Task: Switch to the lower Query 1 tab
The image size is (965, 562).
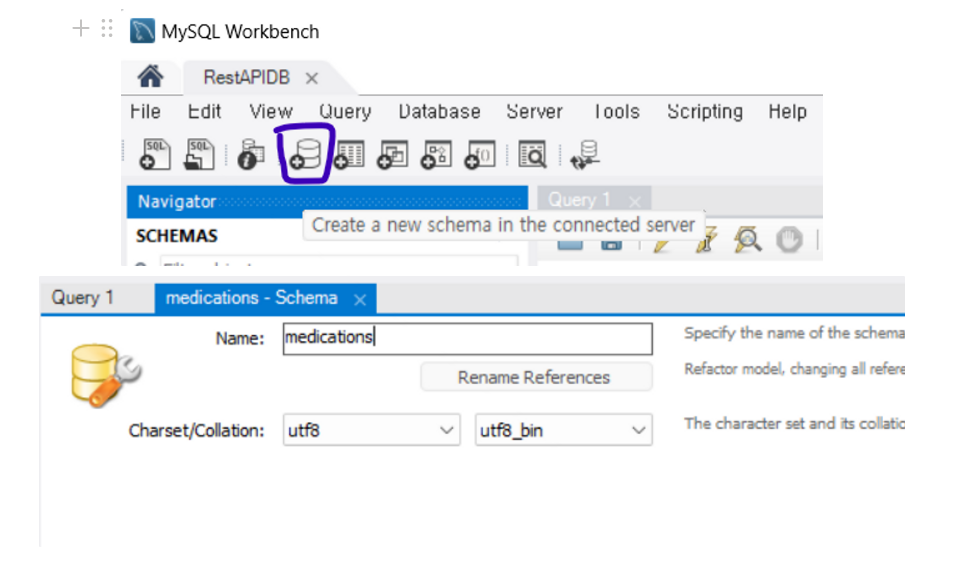Action: tap(82, 297)
